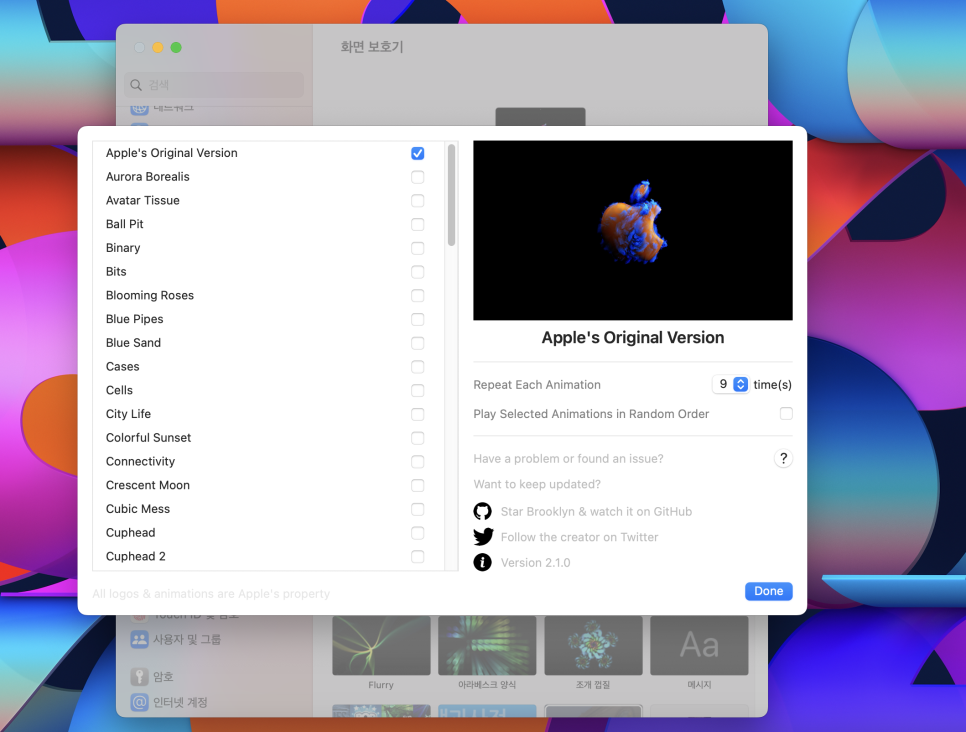Click the Version 2.1.0 text

(535, 563)
